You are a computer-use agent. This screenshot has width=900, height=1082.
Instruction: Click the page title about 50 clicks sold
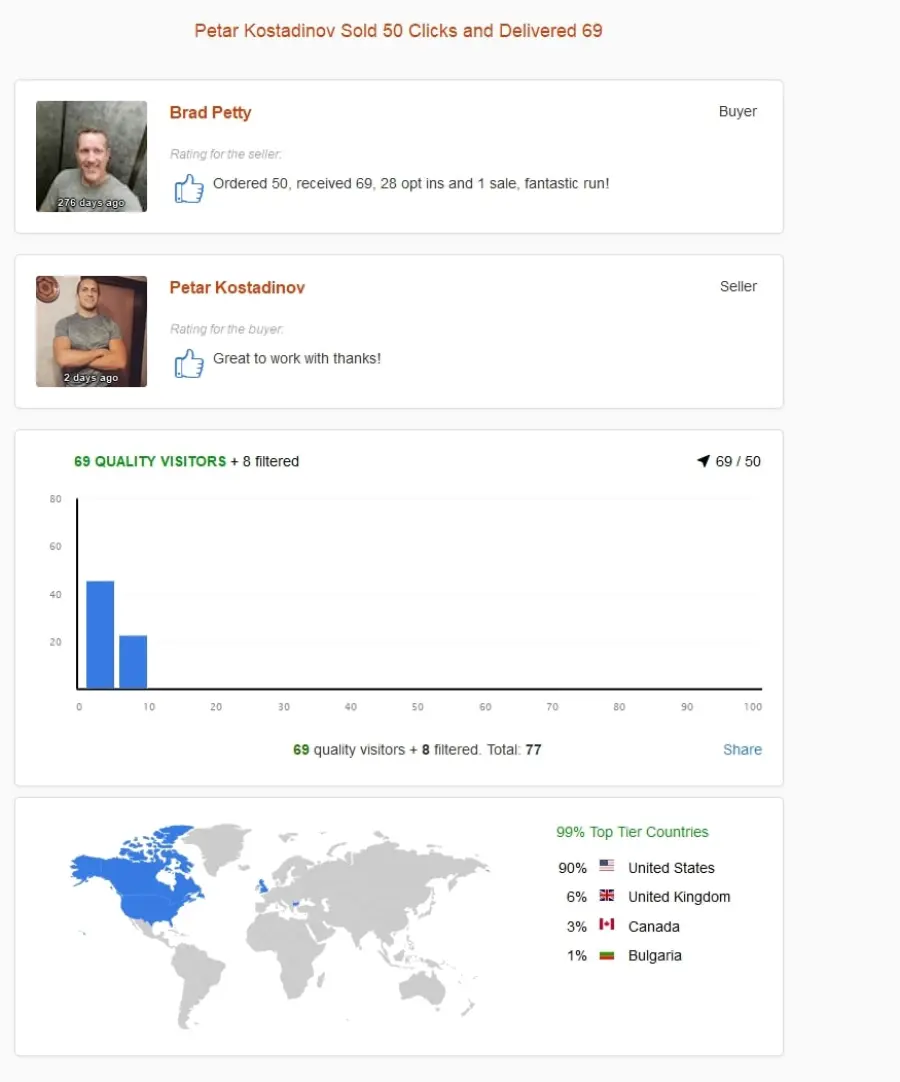click(398, 31)
